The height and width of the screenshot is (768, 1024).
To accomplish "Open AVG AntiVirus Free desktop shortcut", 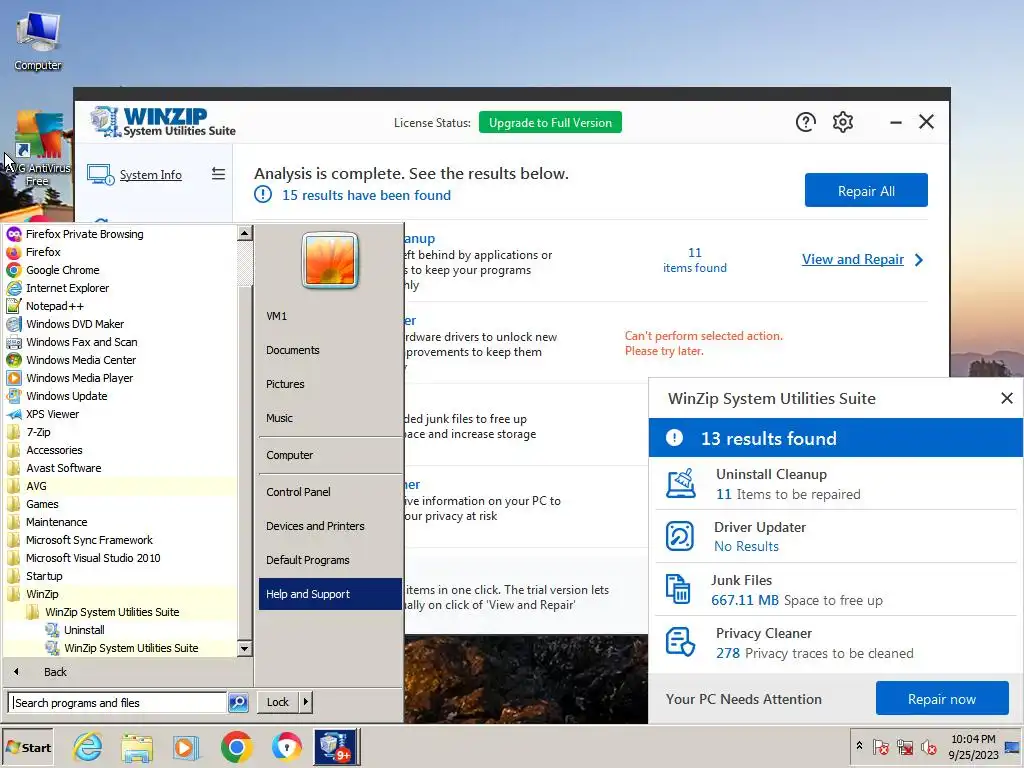I will click(x=38, y=149).
